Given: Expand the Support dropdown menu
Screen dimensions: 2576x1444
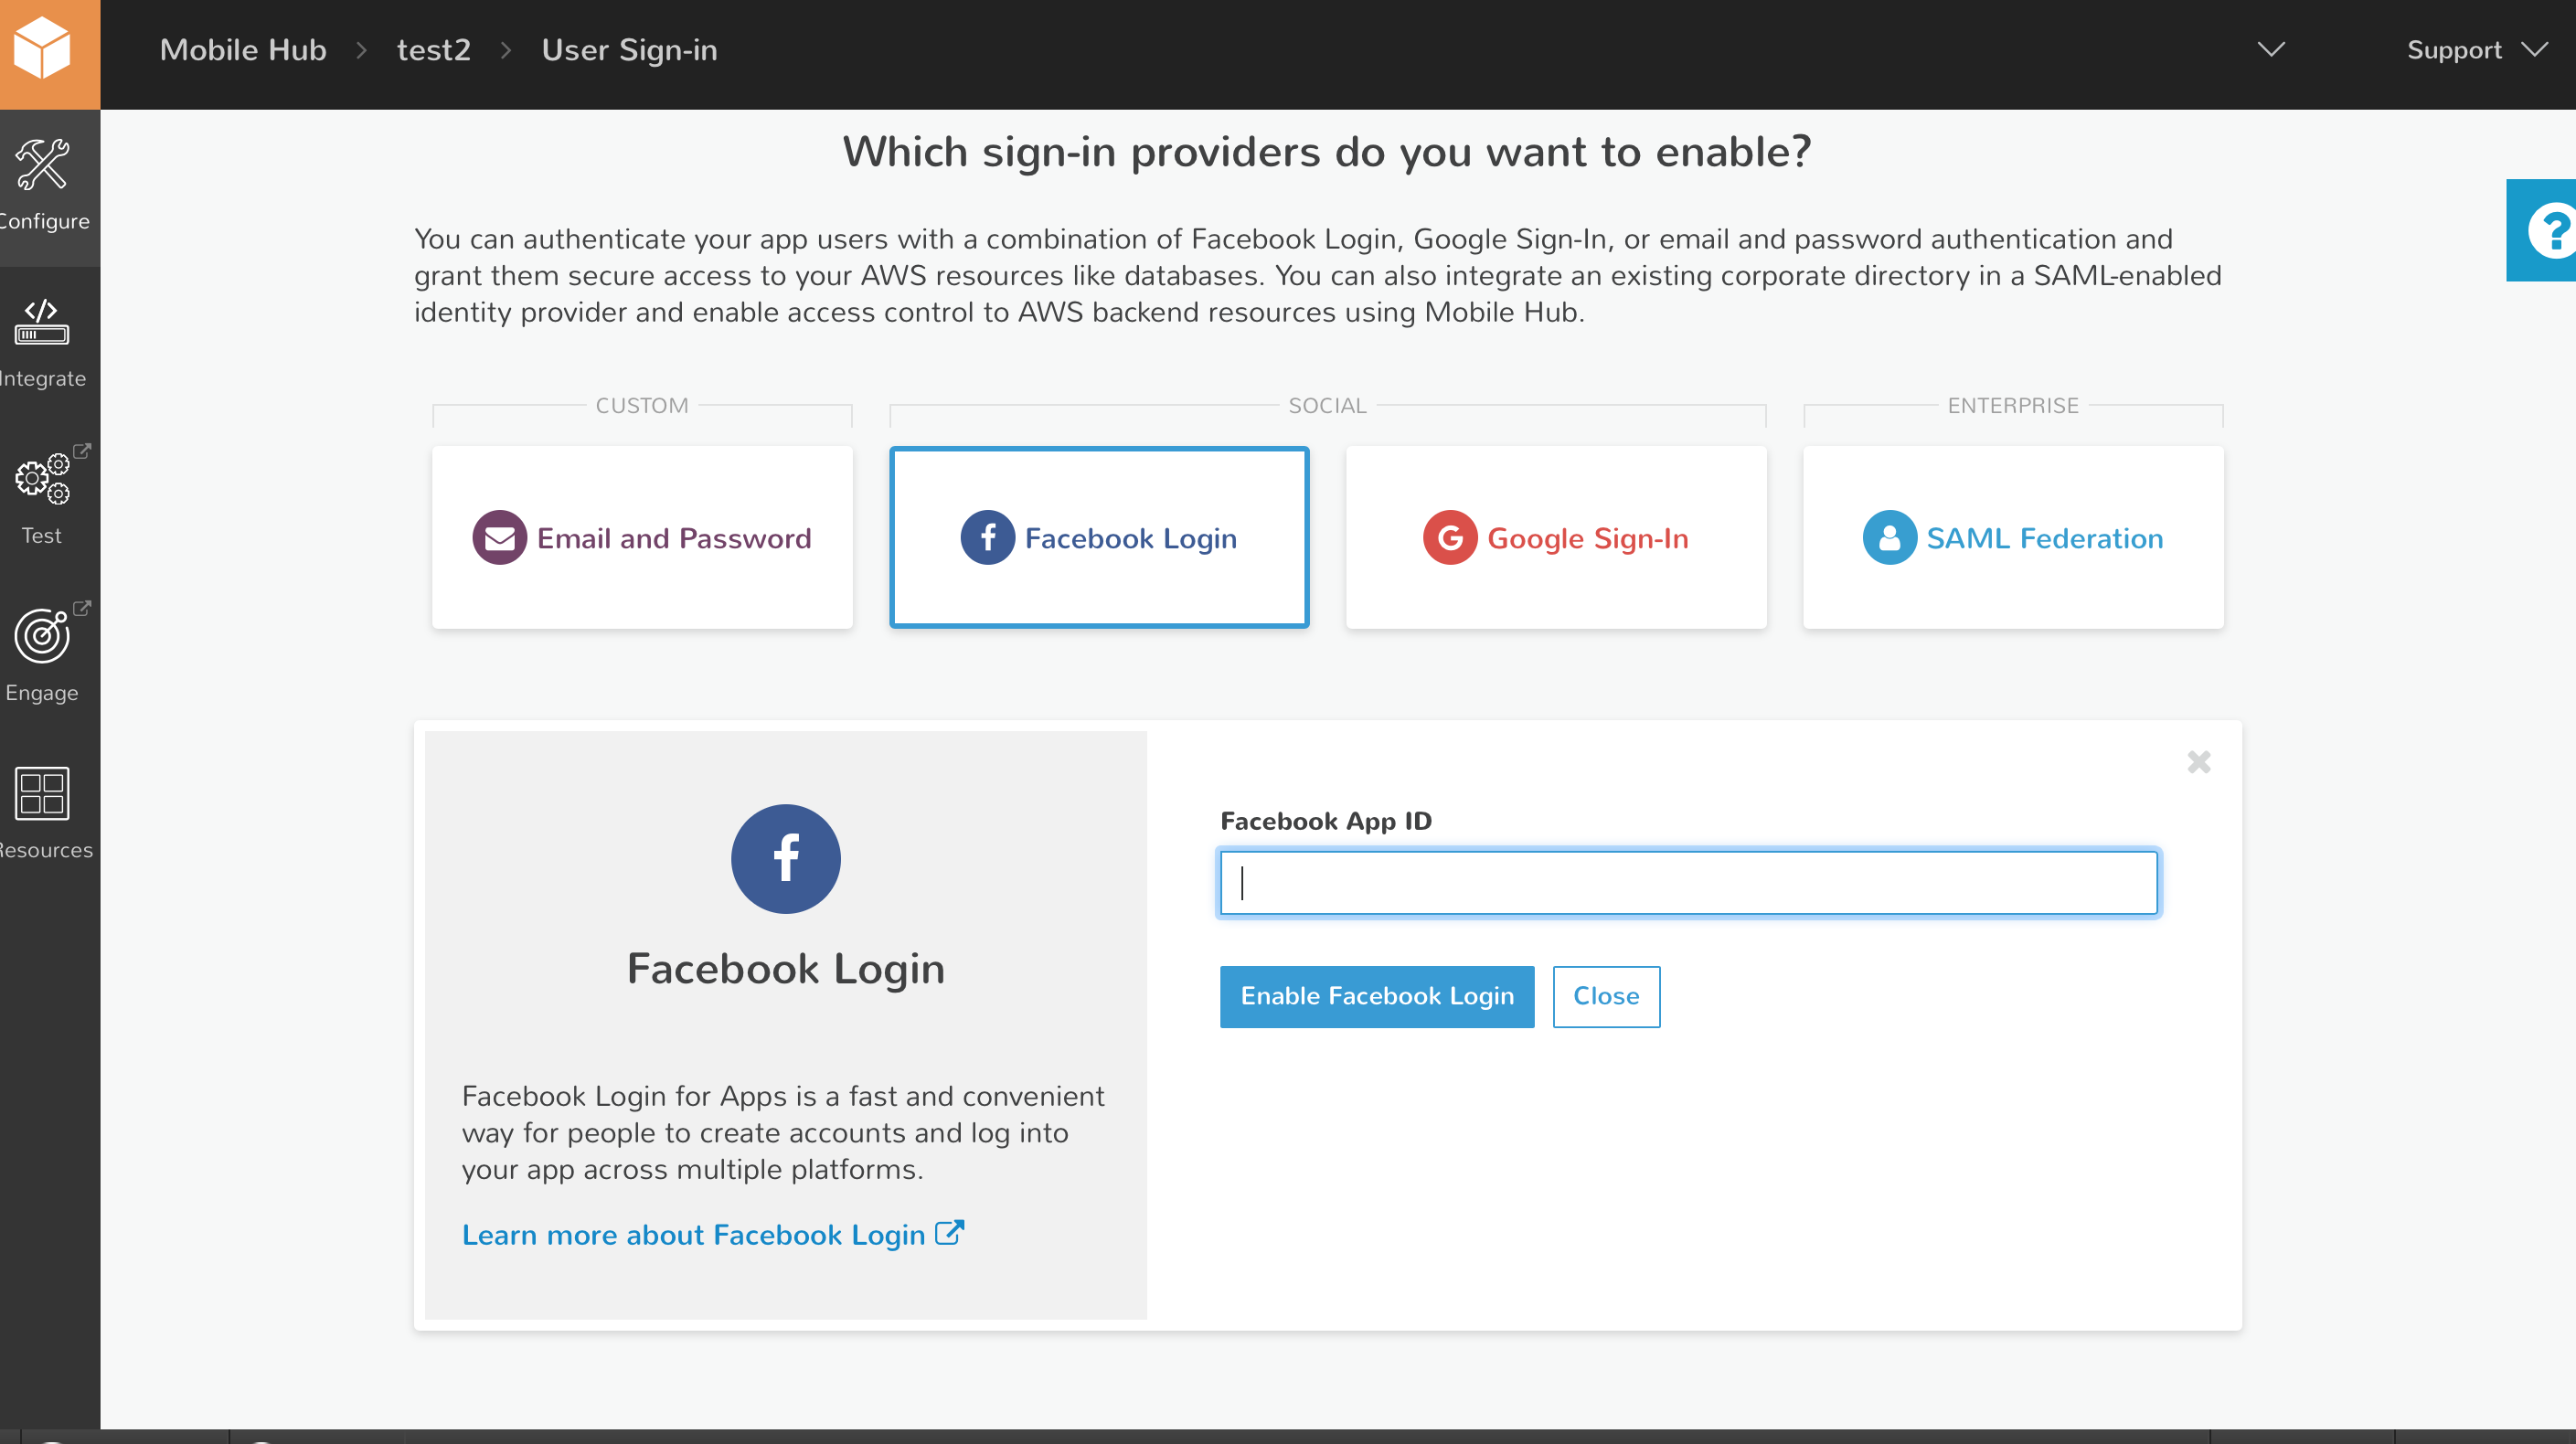Looking at the screenshot, I should click(x=2474, y=48).
